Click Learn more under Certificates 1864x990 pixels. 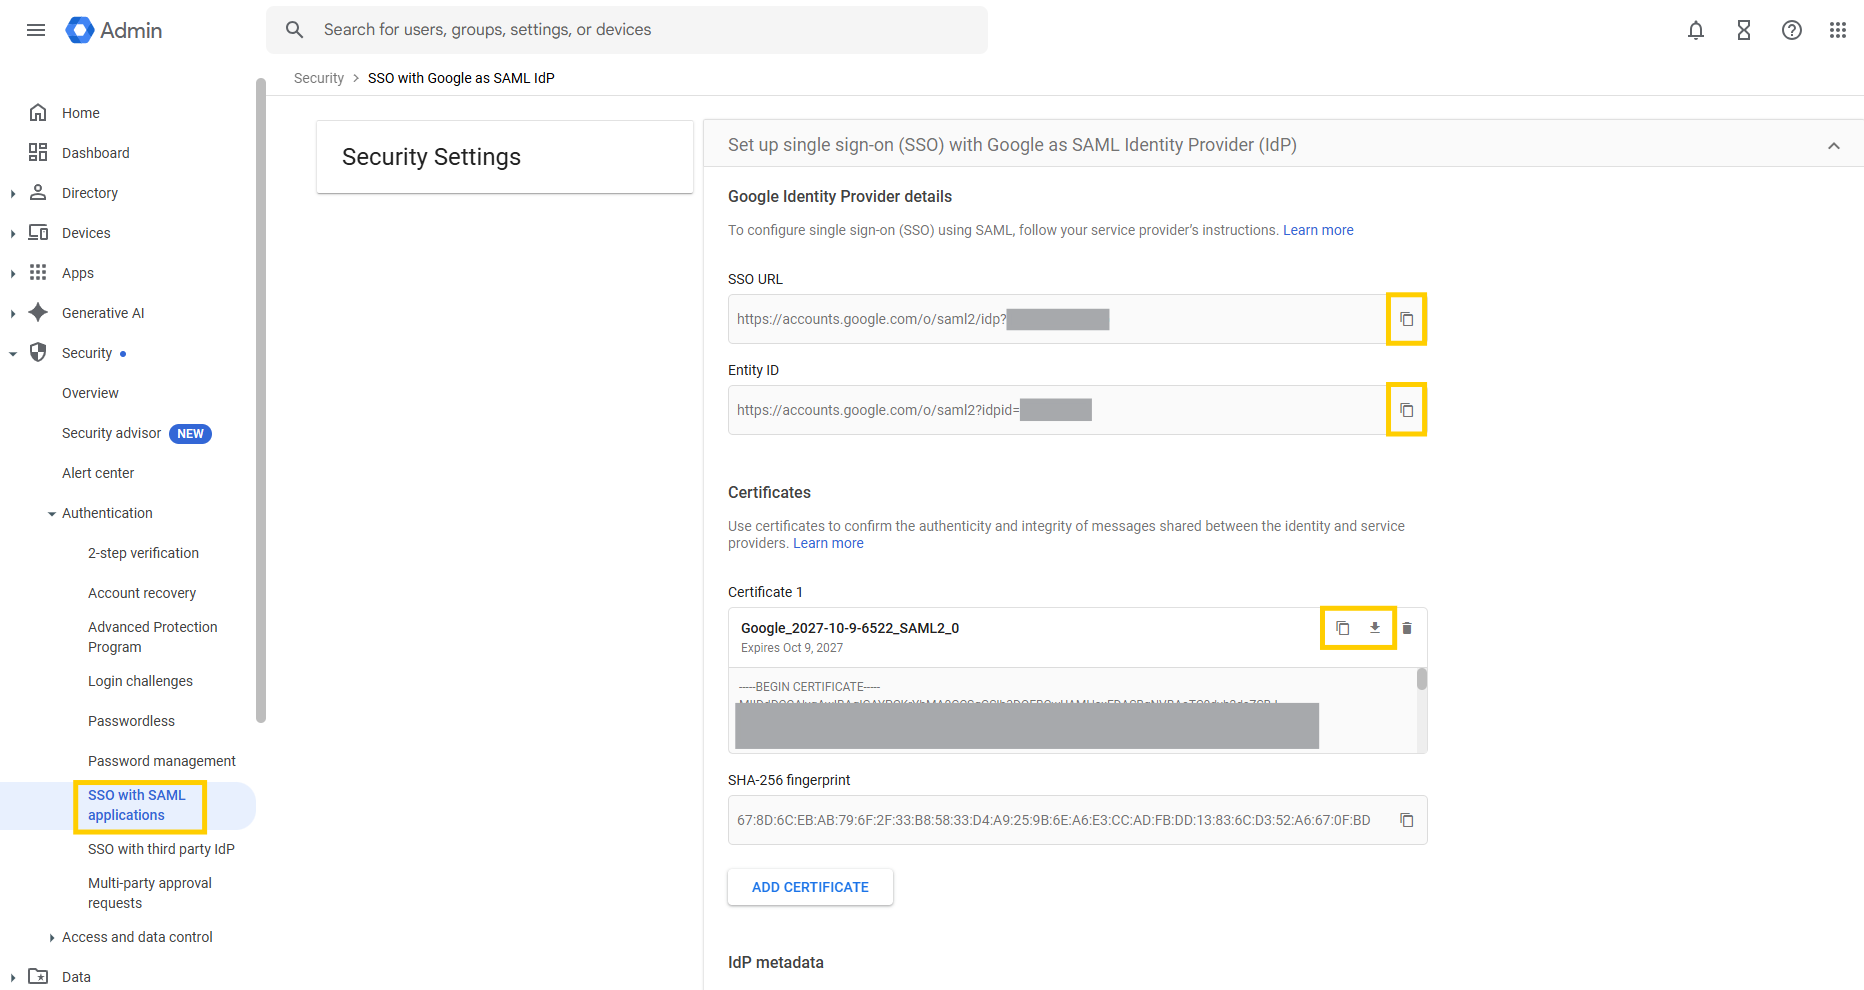[x=828, y=543]
